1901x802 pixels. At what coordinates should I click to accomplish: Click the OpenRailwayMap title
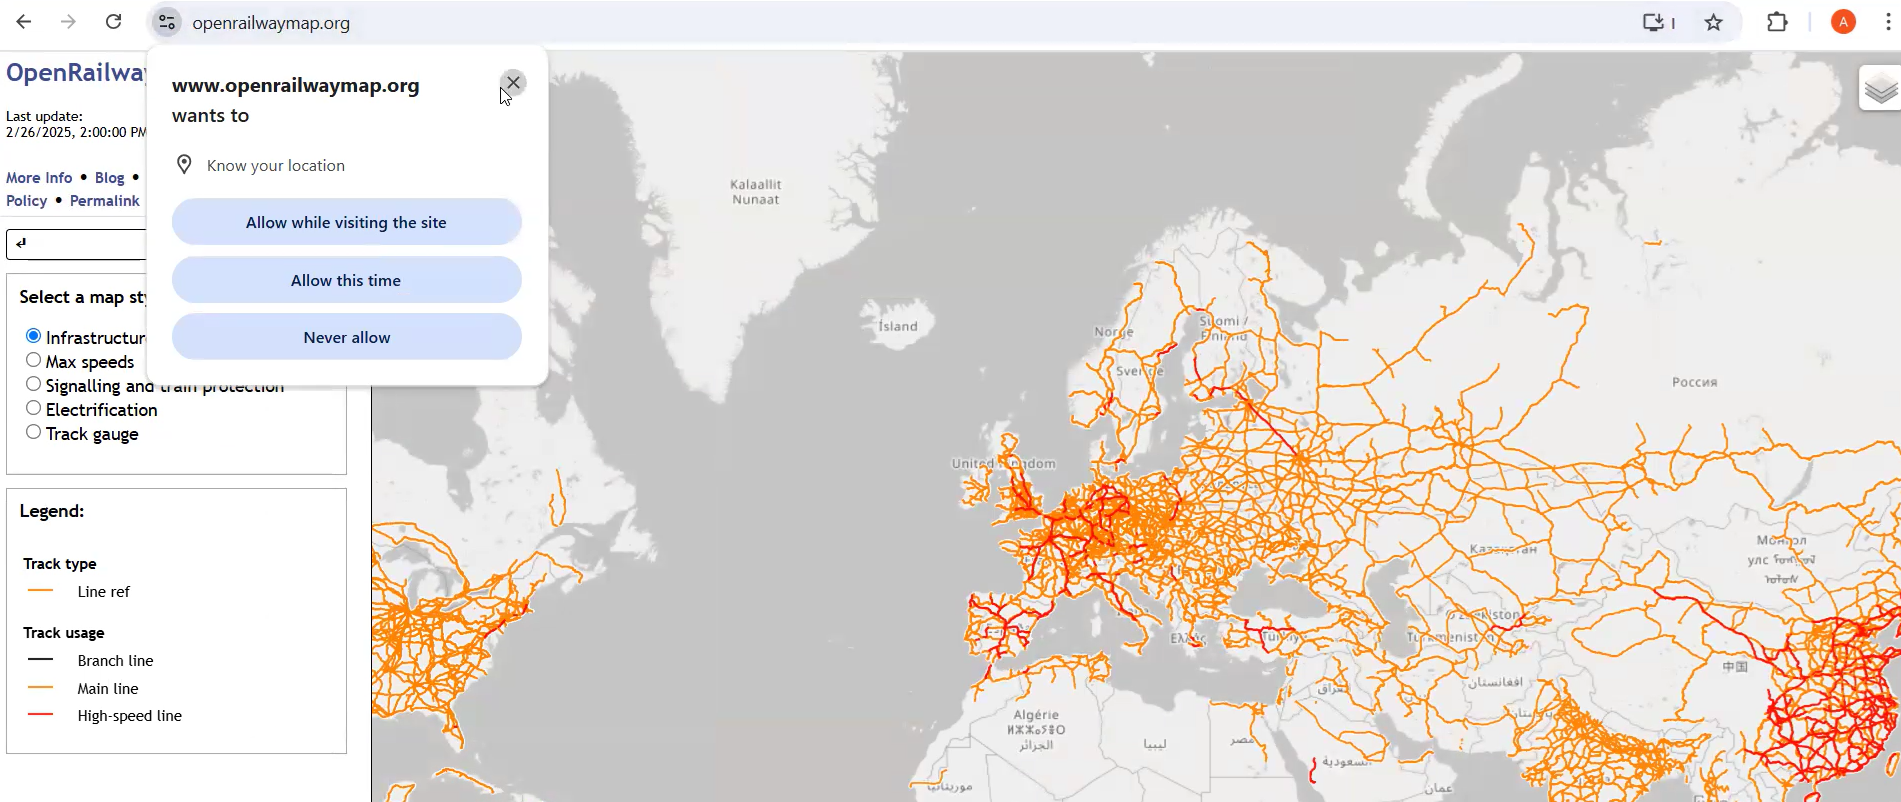(76, 73)
